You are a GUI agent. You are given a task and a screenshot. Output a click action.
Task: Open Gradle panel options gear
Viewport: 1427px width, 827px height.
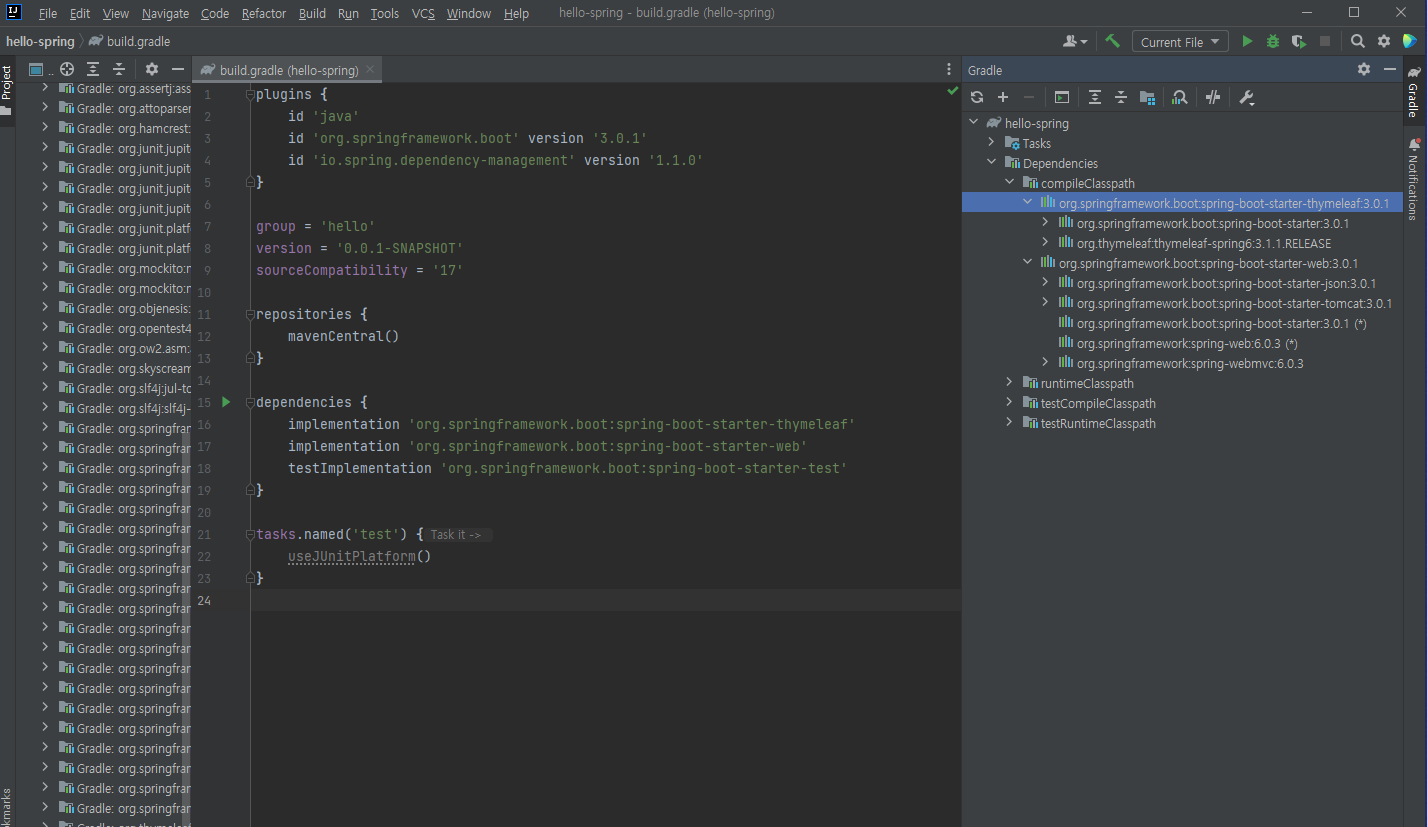click(1364, 69)
